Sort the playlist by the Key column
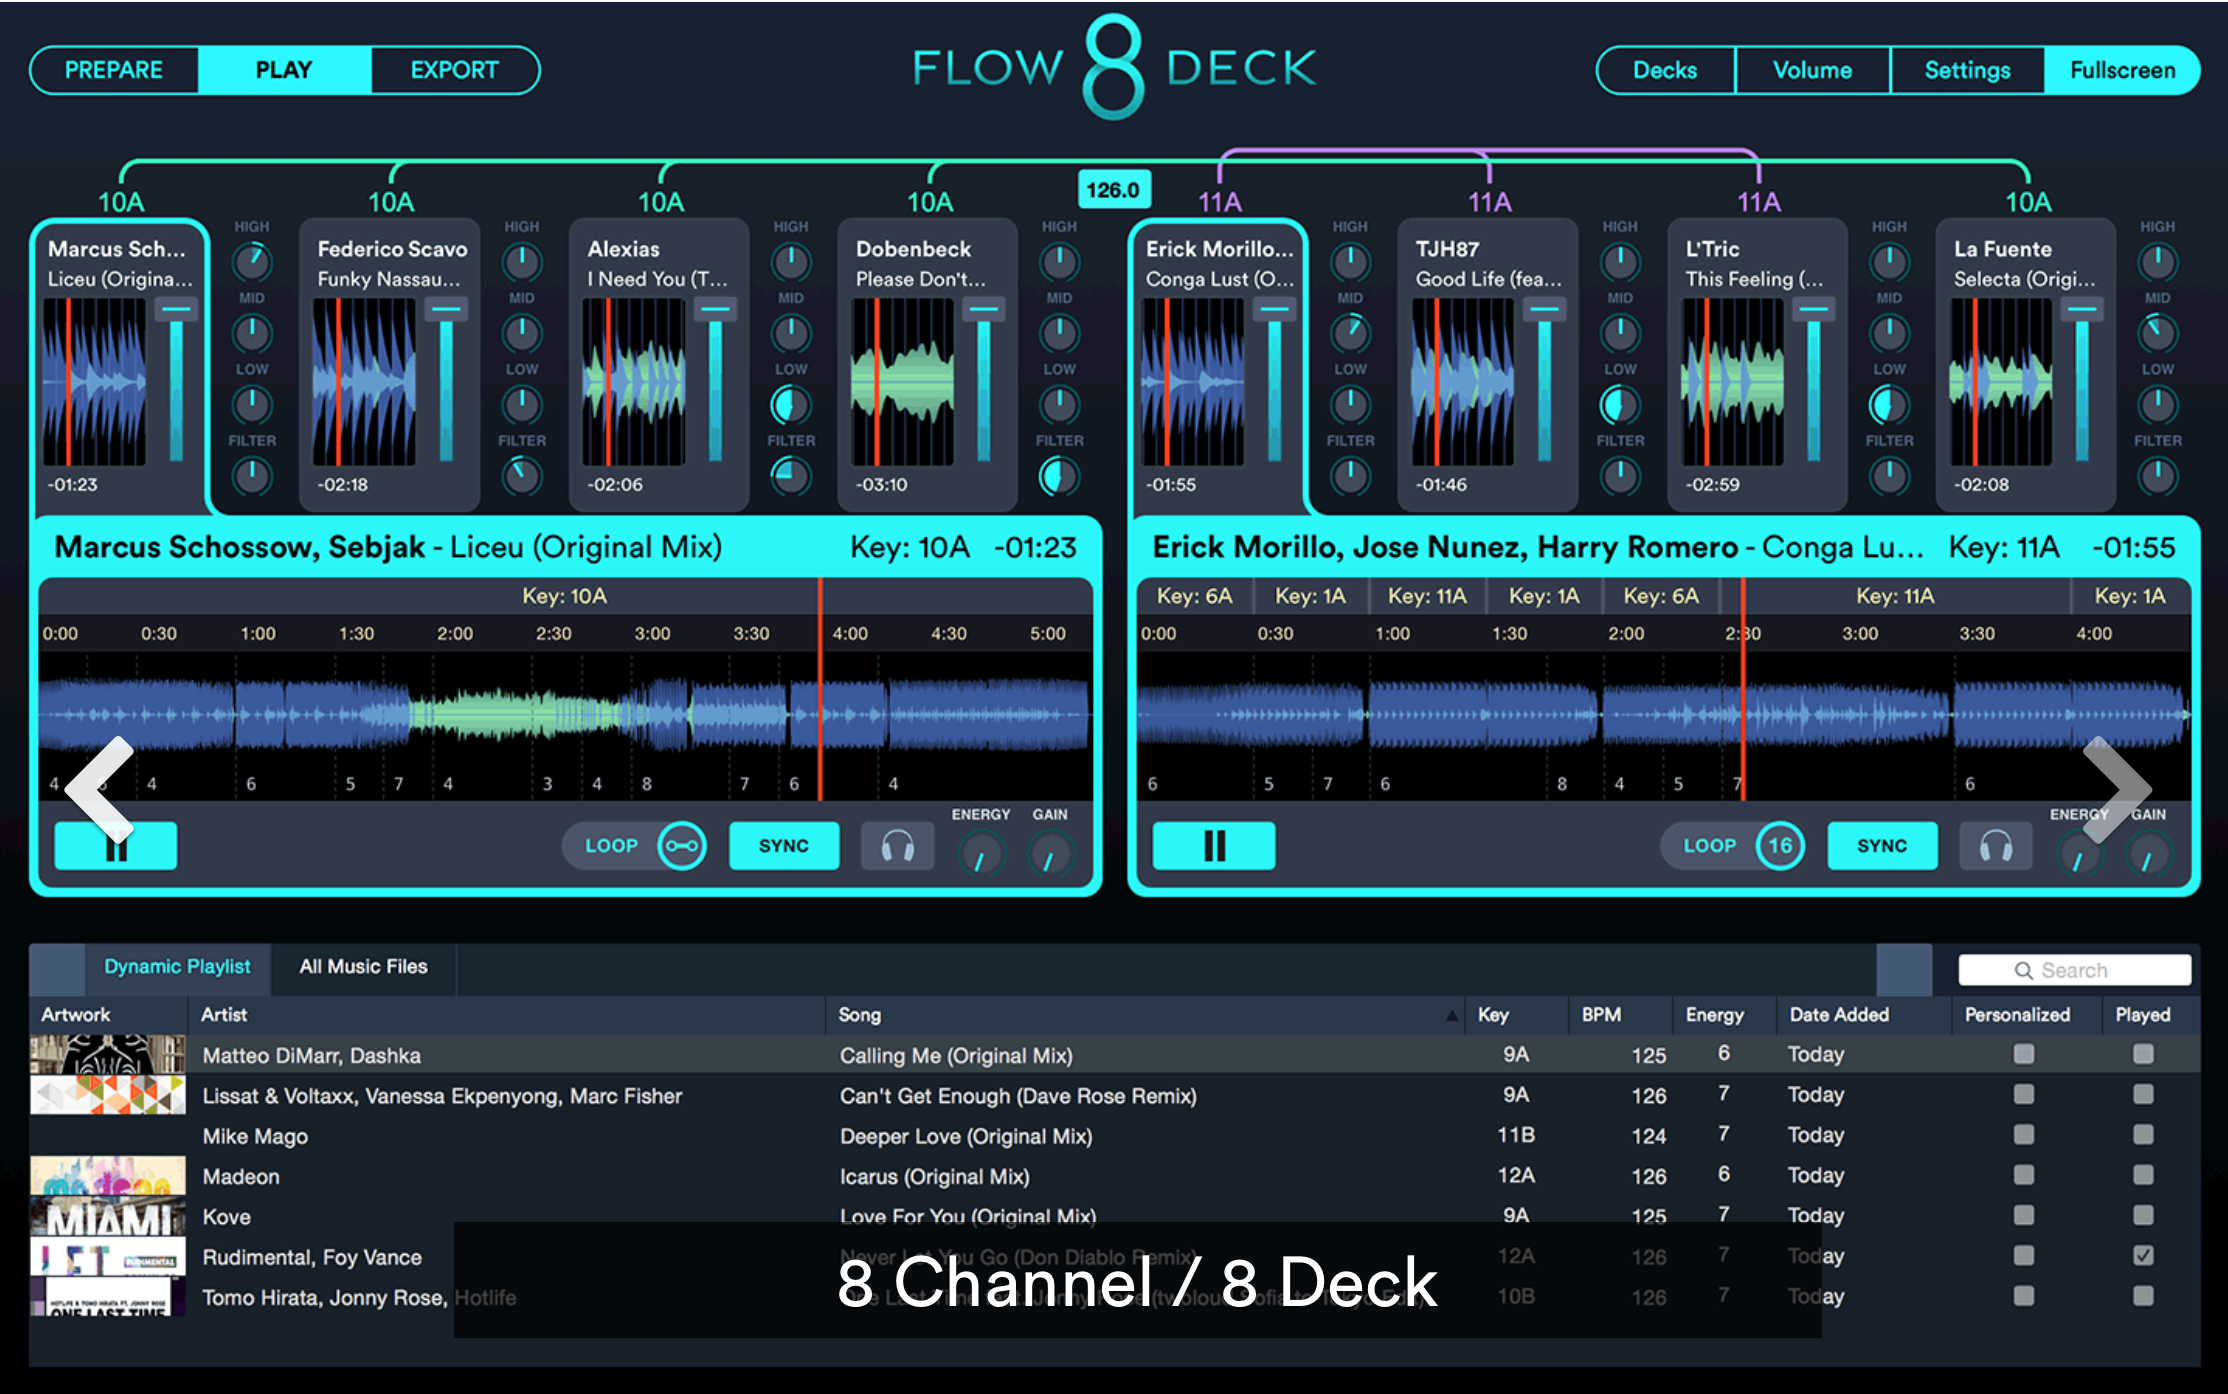This screenshot has width=2228, height=1394. tap(1494, 1014)
